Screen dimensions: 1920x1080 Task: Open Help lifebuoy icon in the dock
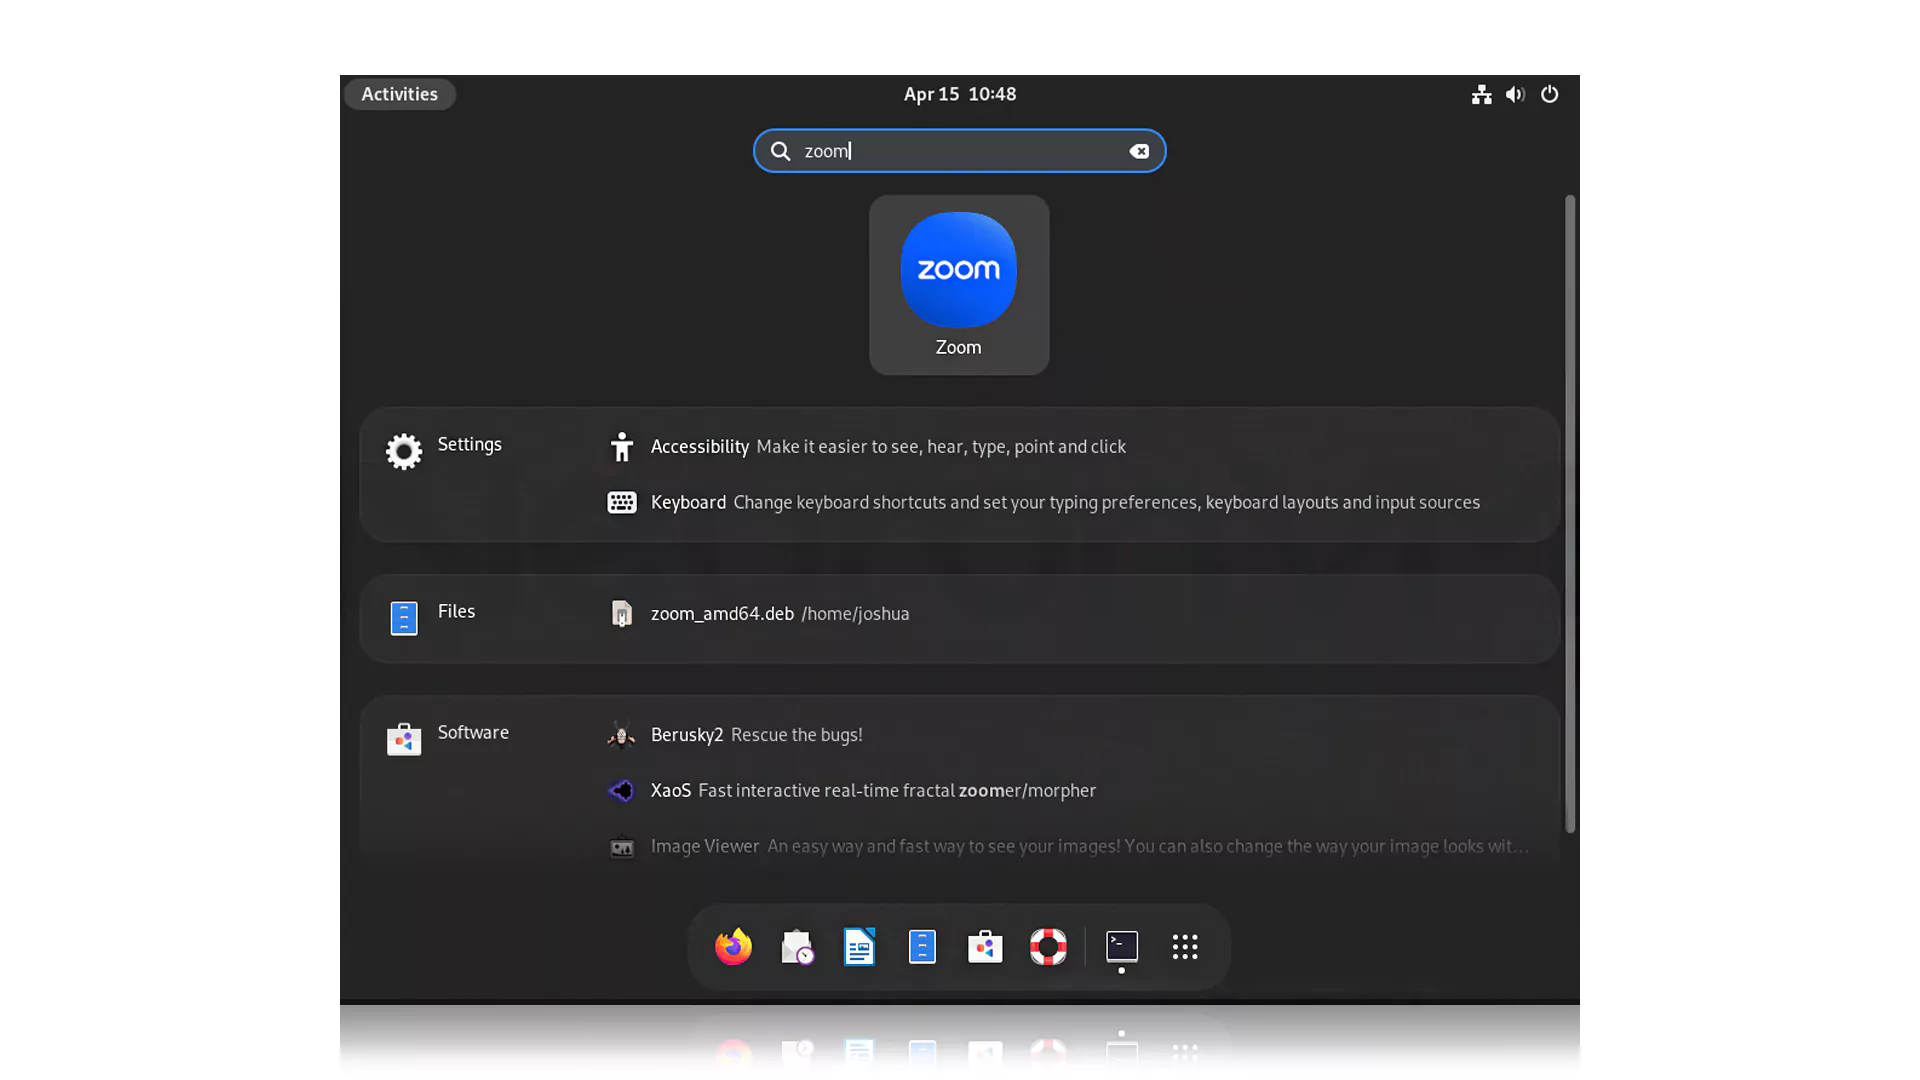[x=1048, y=946]
